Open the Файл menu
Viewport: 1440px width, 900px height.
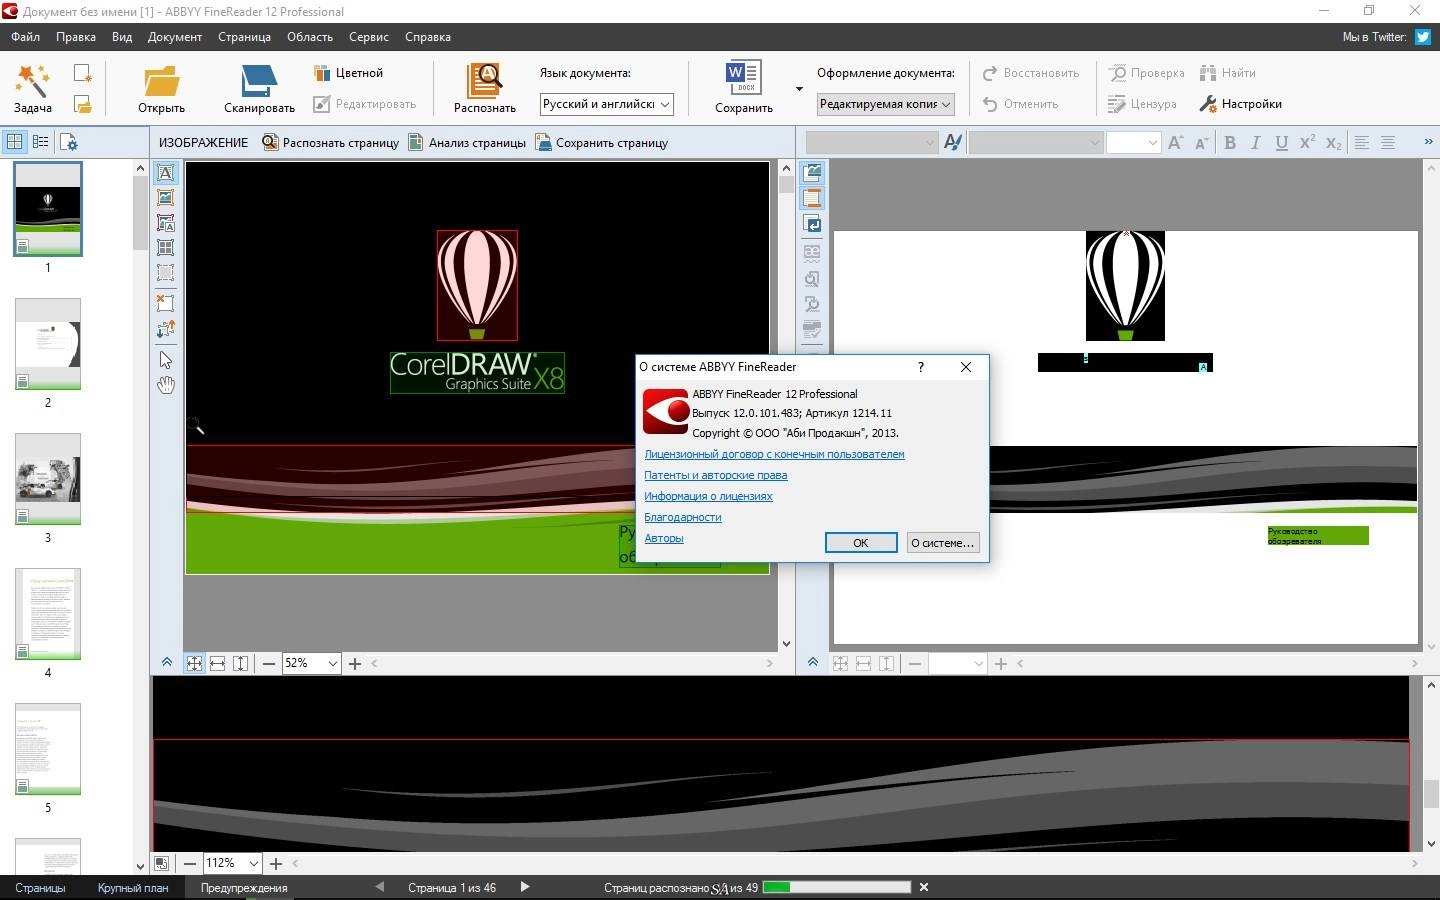click(26, 37)
